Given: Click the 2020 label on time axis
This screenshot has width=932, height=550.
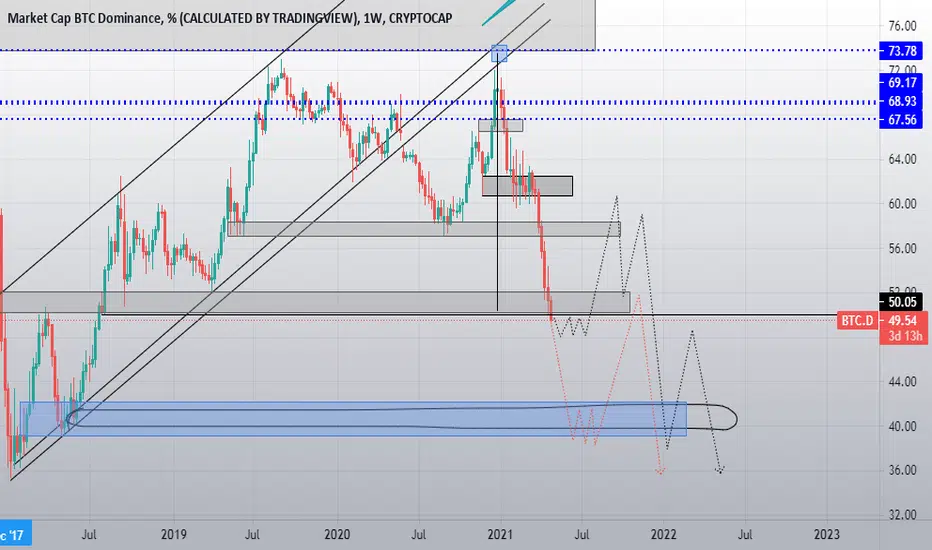Looking at the screenshot, I should pyautogui.click(x=337, y=535).
